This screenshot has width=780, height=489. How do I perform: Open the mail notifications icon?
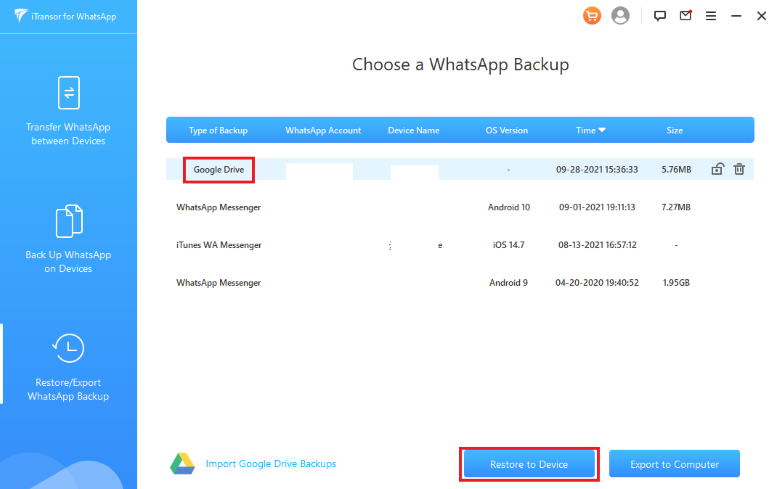(x=685, y=16)
